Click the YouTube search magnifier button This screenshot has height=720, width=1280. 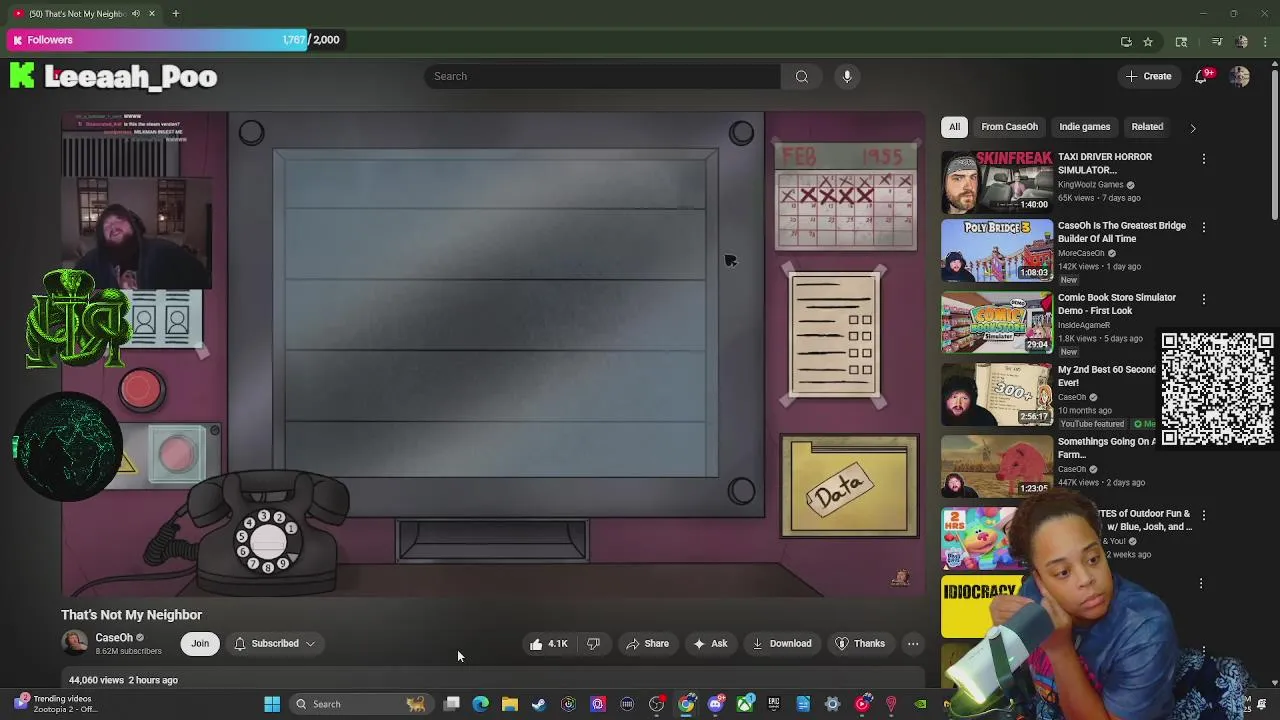802,76
